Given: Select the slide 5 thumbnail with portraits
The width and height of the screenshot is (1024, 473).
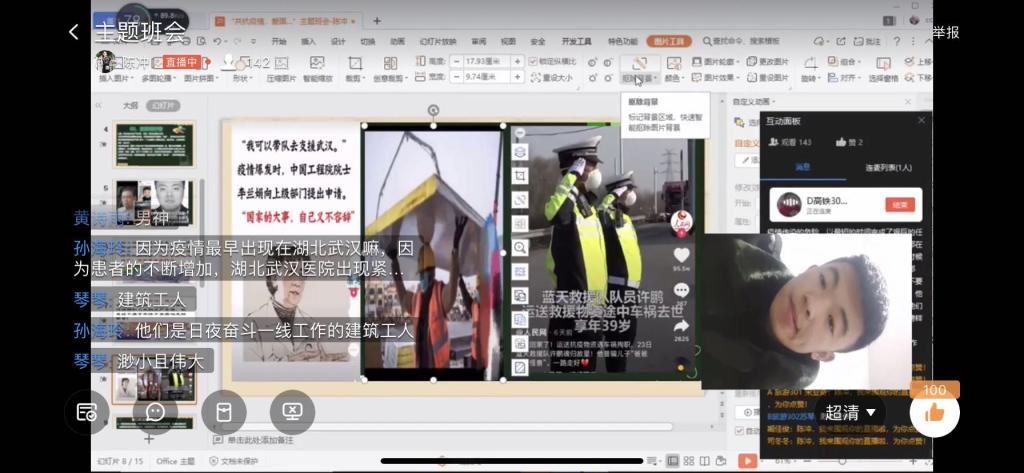Looking at the screenshot, I should tap(153, 196).
